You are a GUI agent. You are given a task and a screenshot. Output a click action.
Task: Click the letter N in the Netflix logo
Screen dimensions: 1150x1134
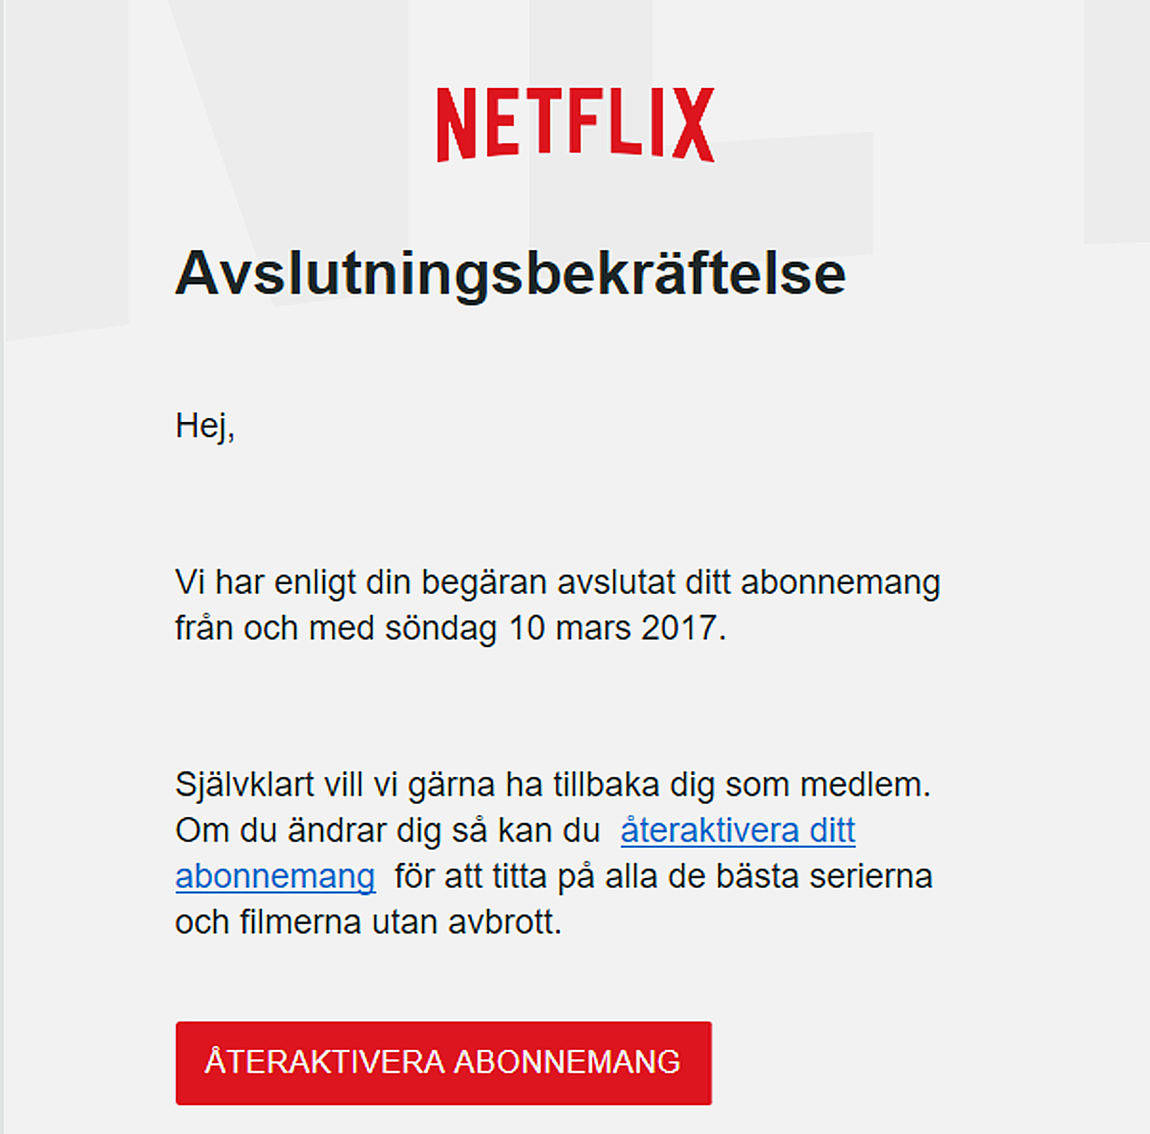coord(456,125)
